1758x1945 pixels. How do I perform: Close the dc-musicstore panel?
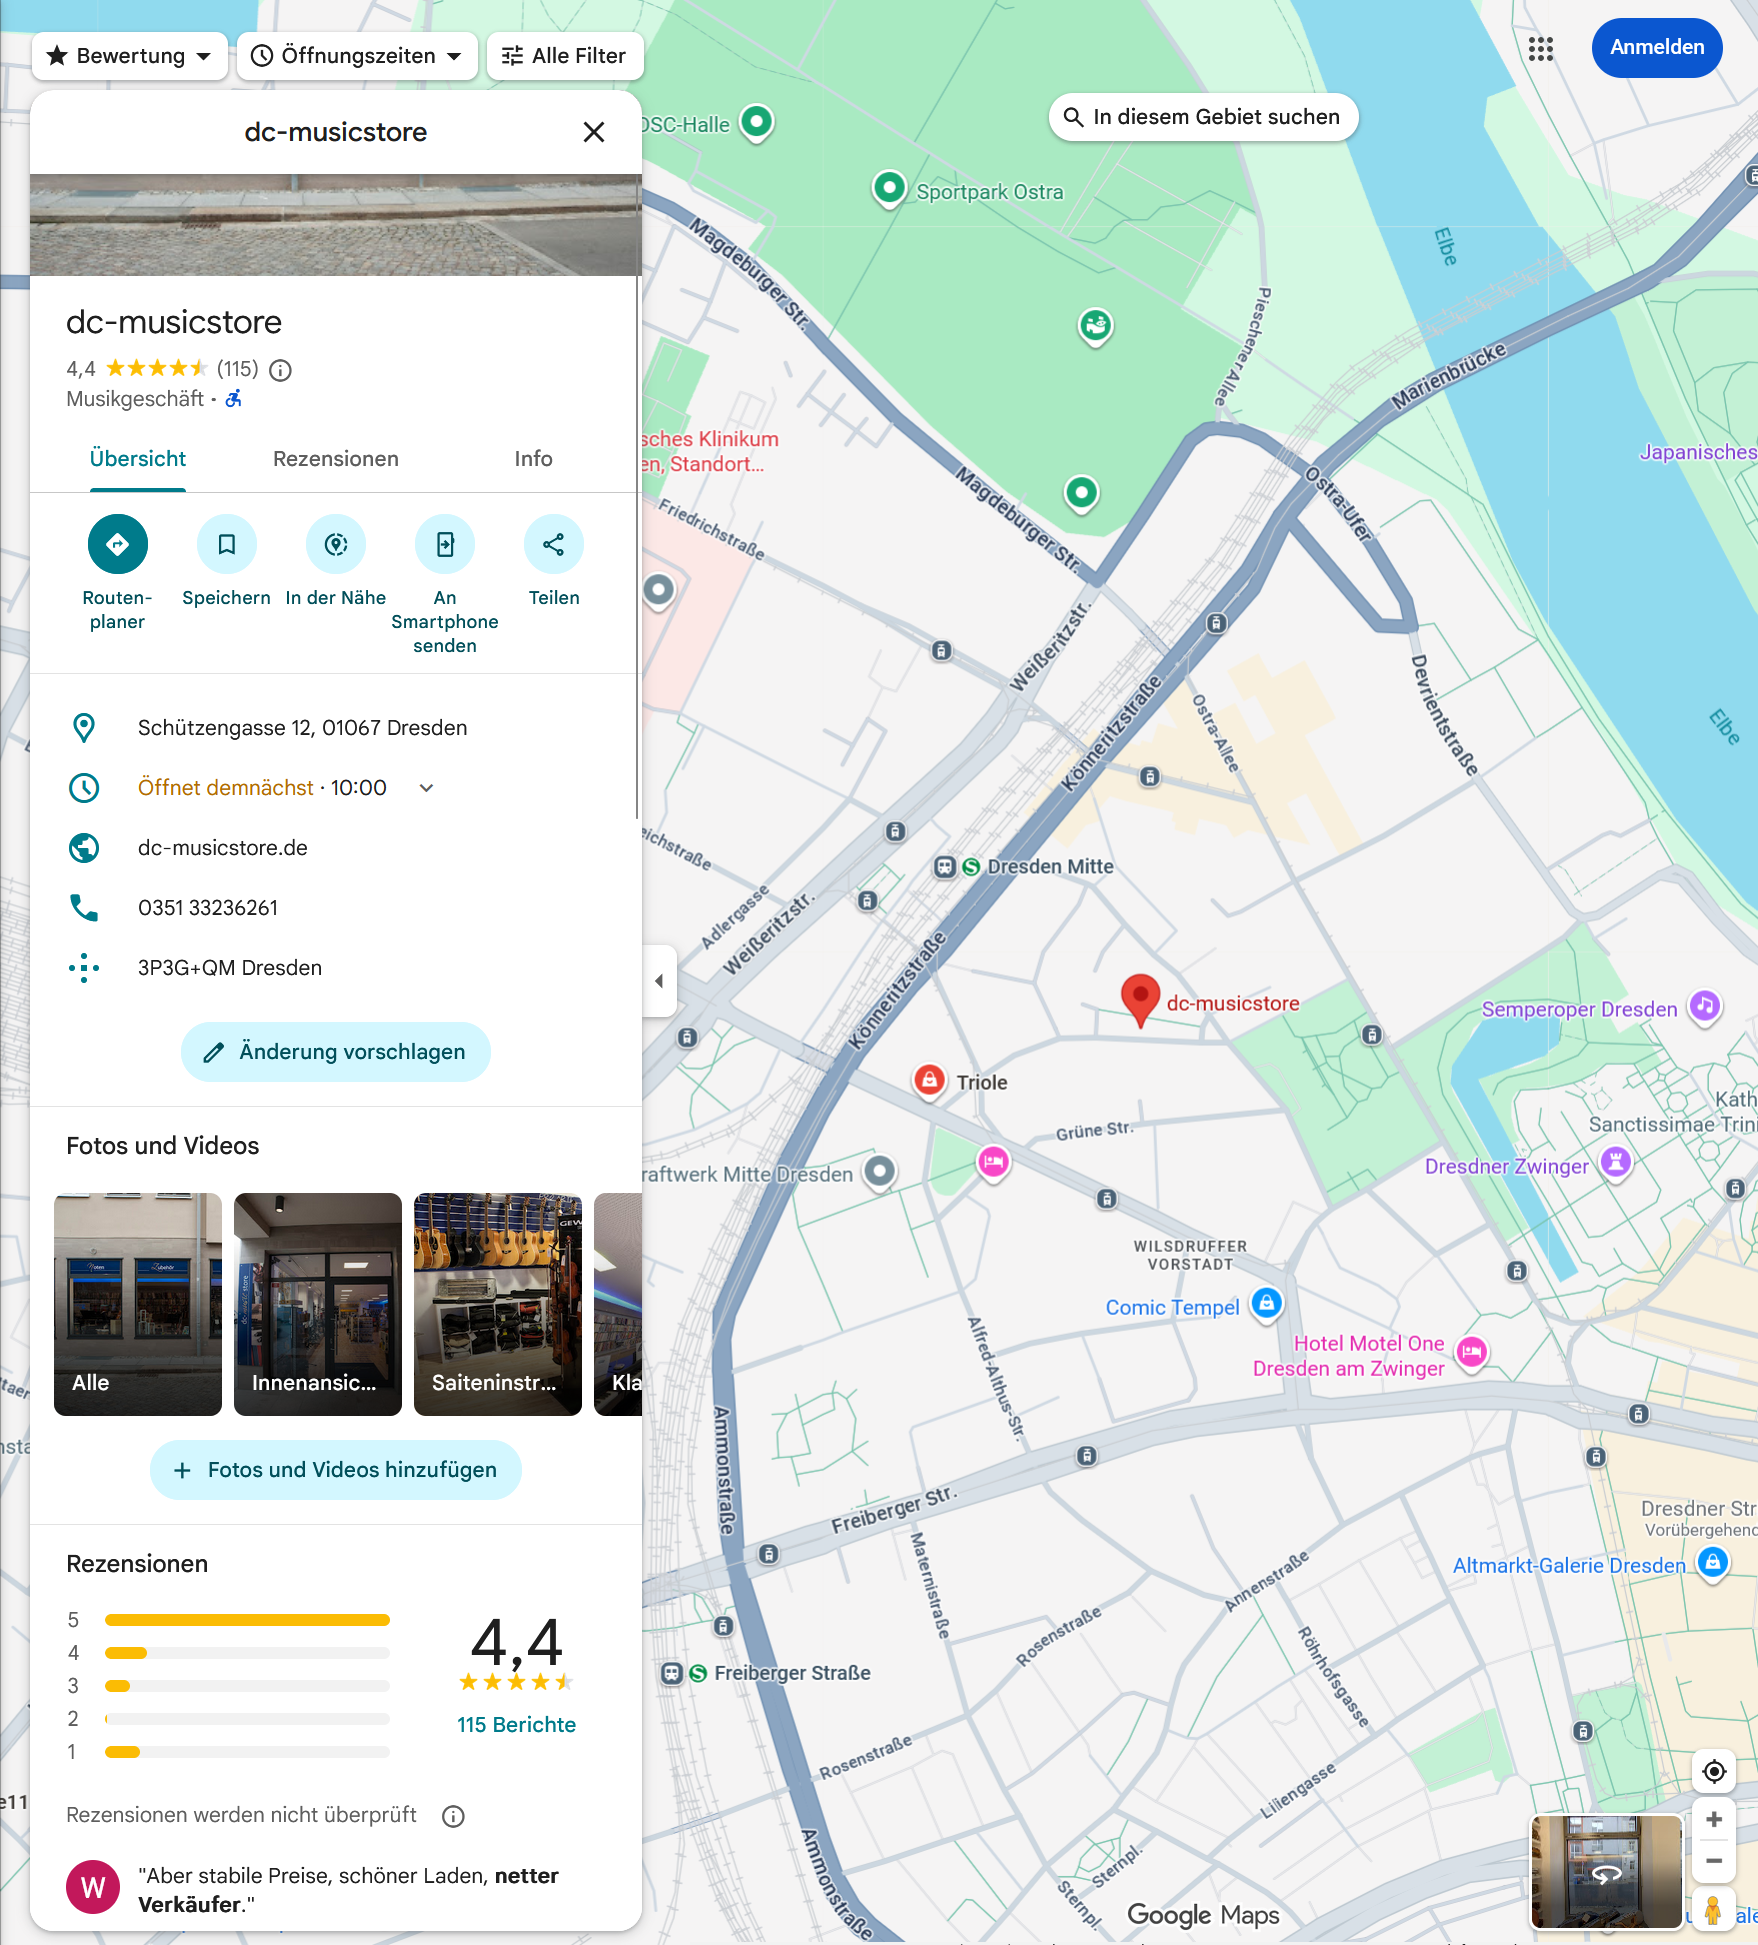[x=594, y=132]
